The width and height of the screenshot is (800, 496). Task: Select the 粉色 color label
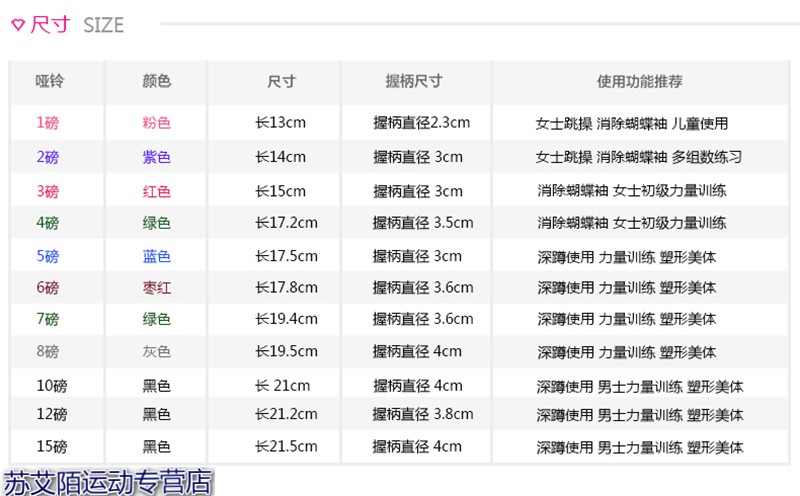[x=157, y=124]
